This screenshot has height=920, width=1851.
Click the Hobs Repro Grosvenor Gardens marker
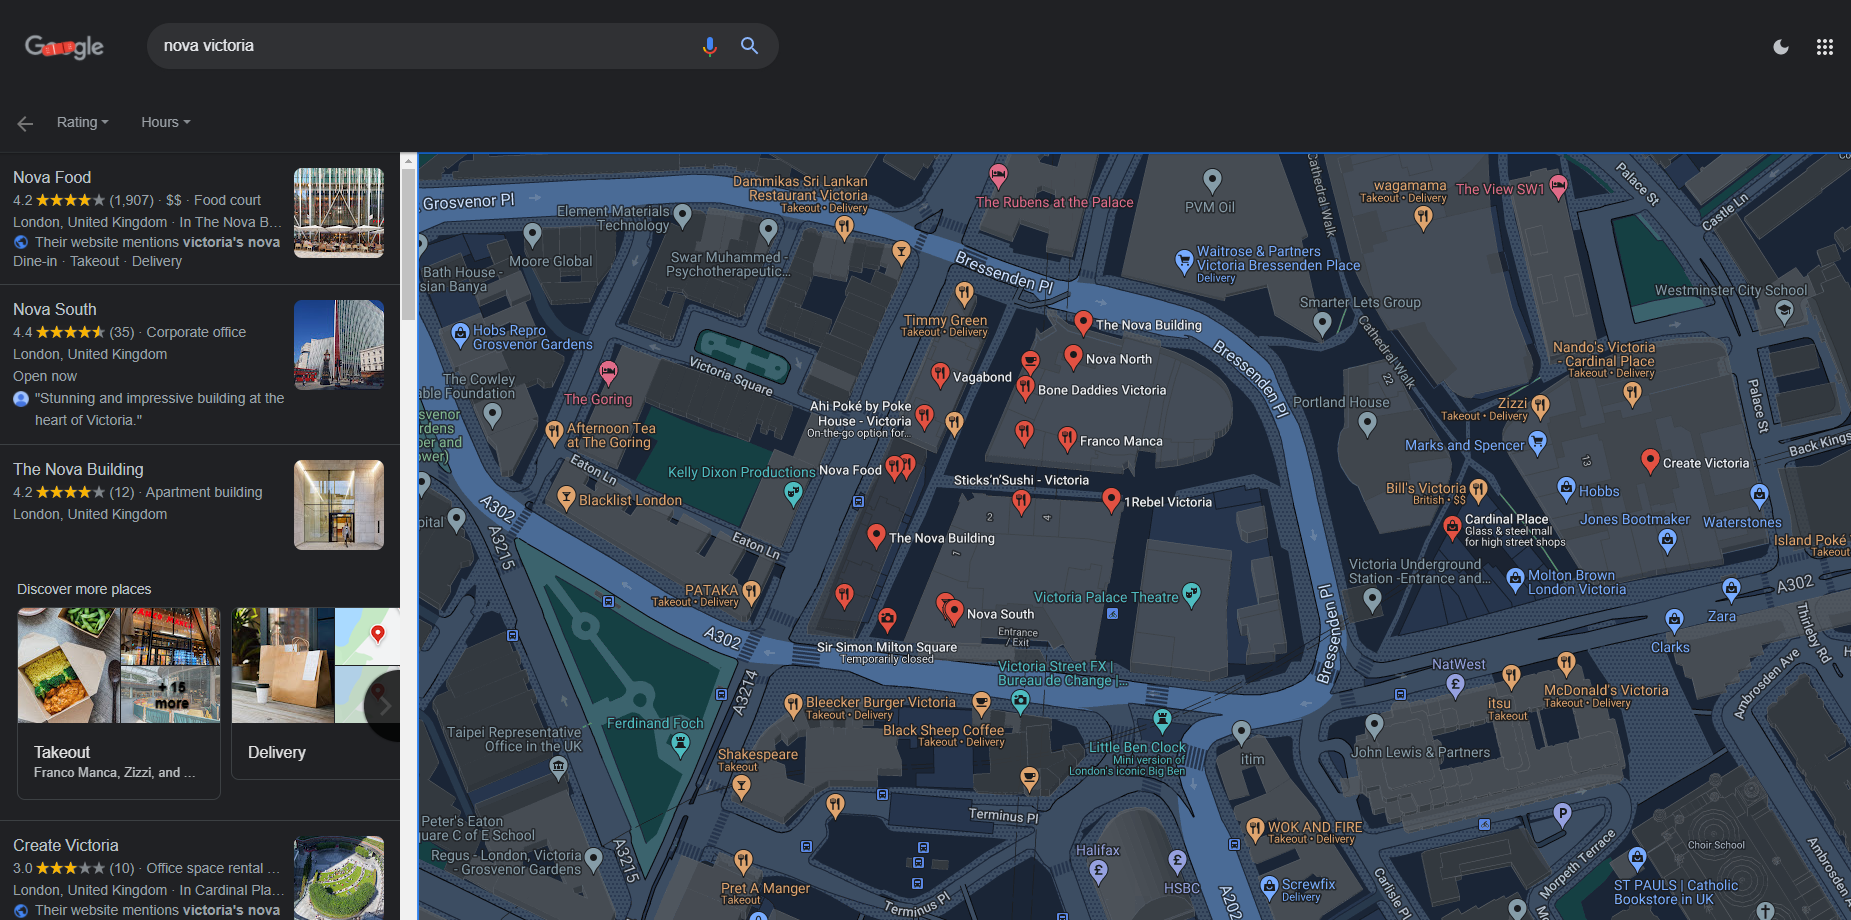460,334
